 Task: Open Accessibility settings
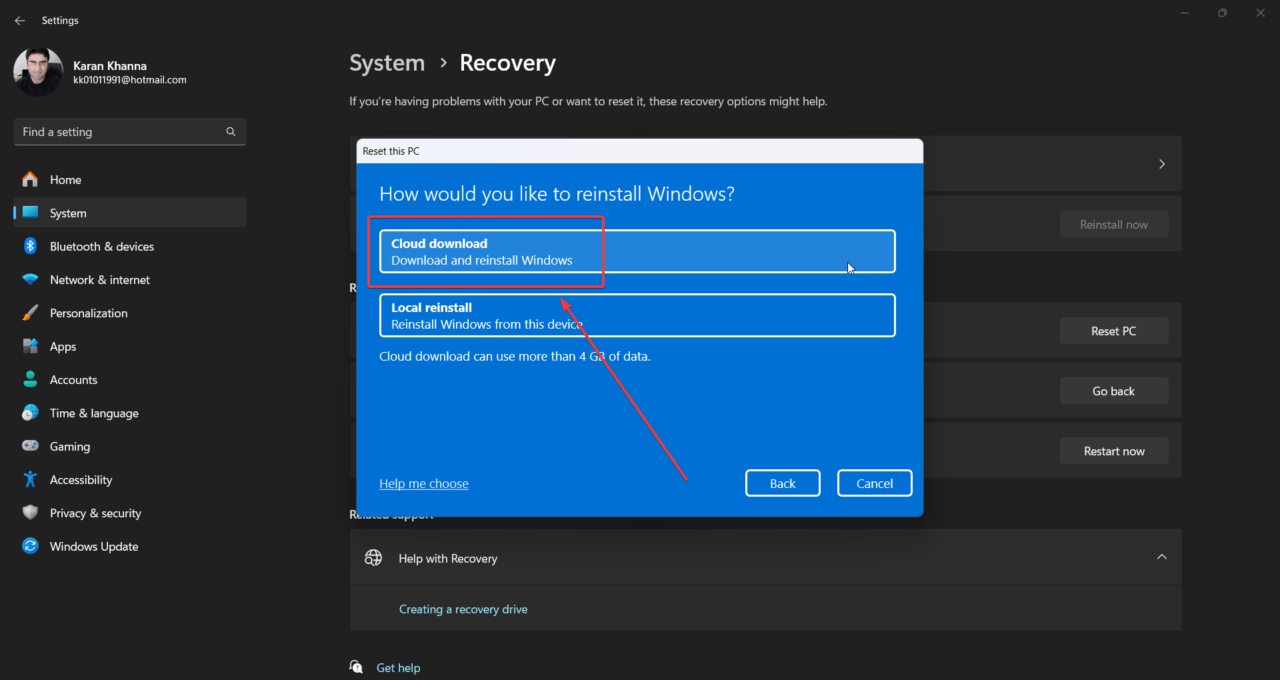pos(80,480)
